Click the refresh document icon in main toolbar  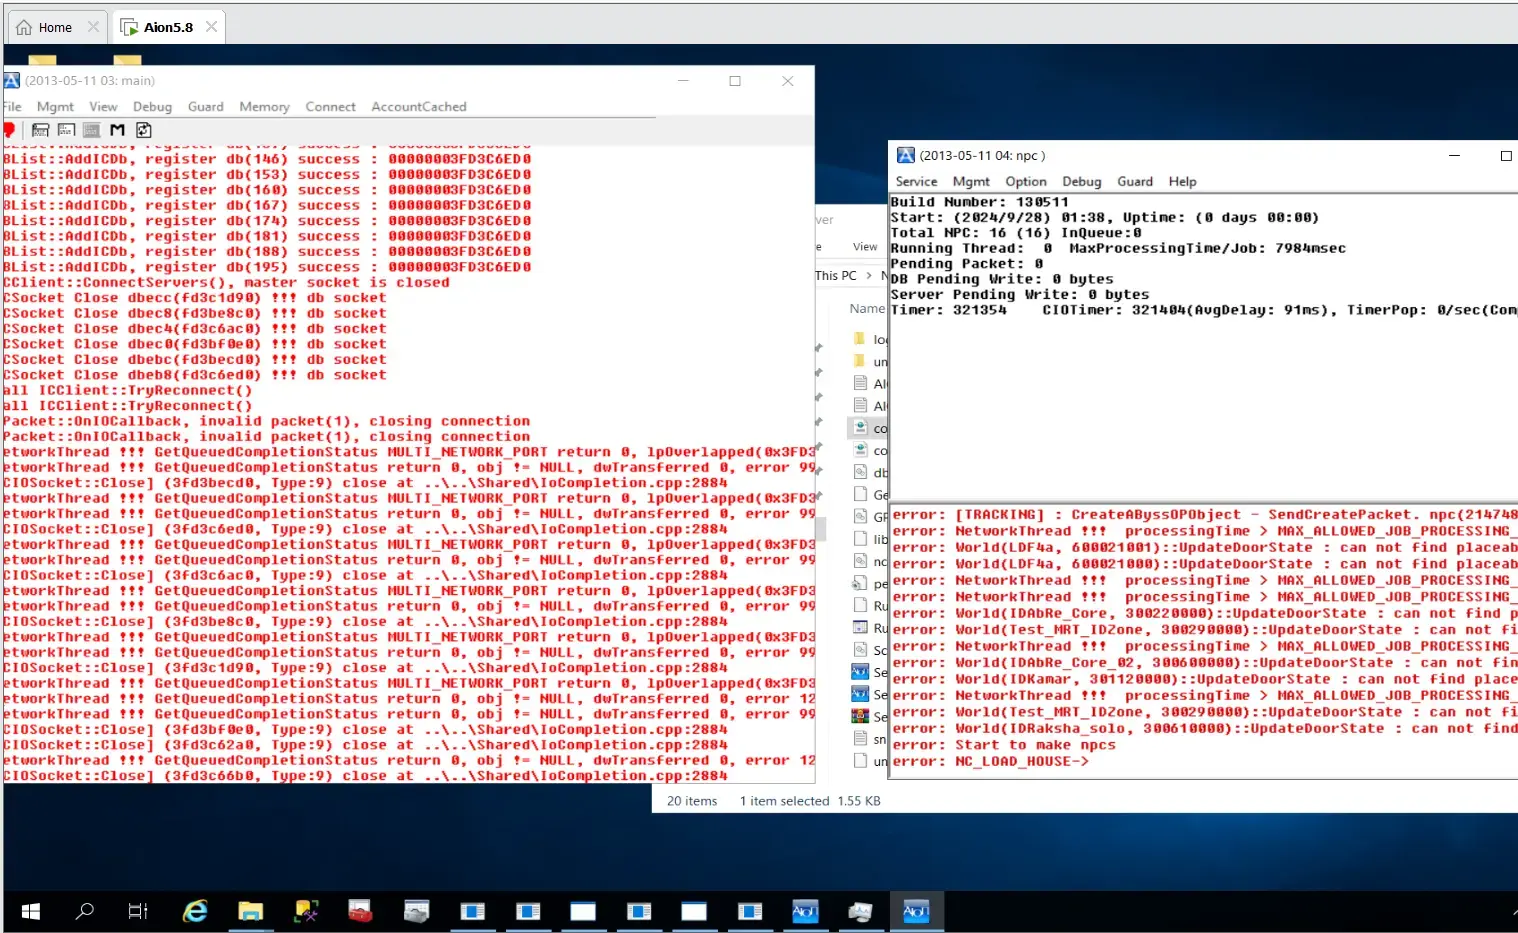tap(144, 130)
